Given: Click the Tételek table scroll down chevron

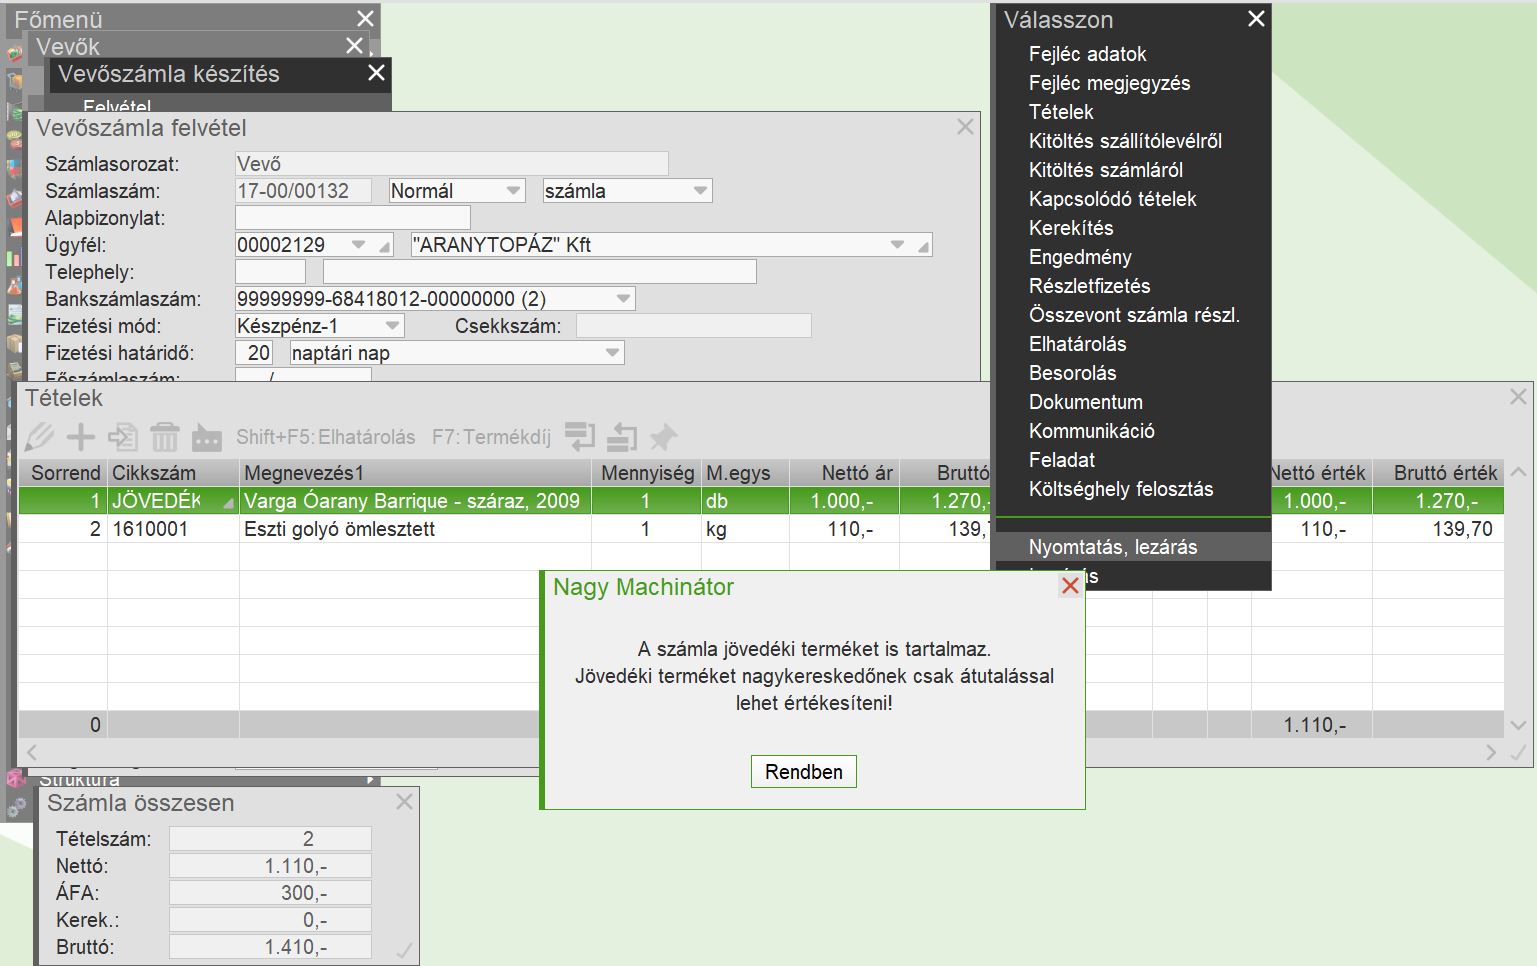Looking at the screenshot, I should pos(1518,725).
